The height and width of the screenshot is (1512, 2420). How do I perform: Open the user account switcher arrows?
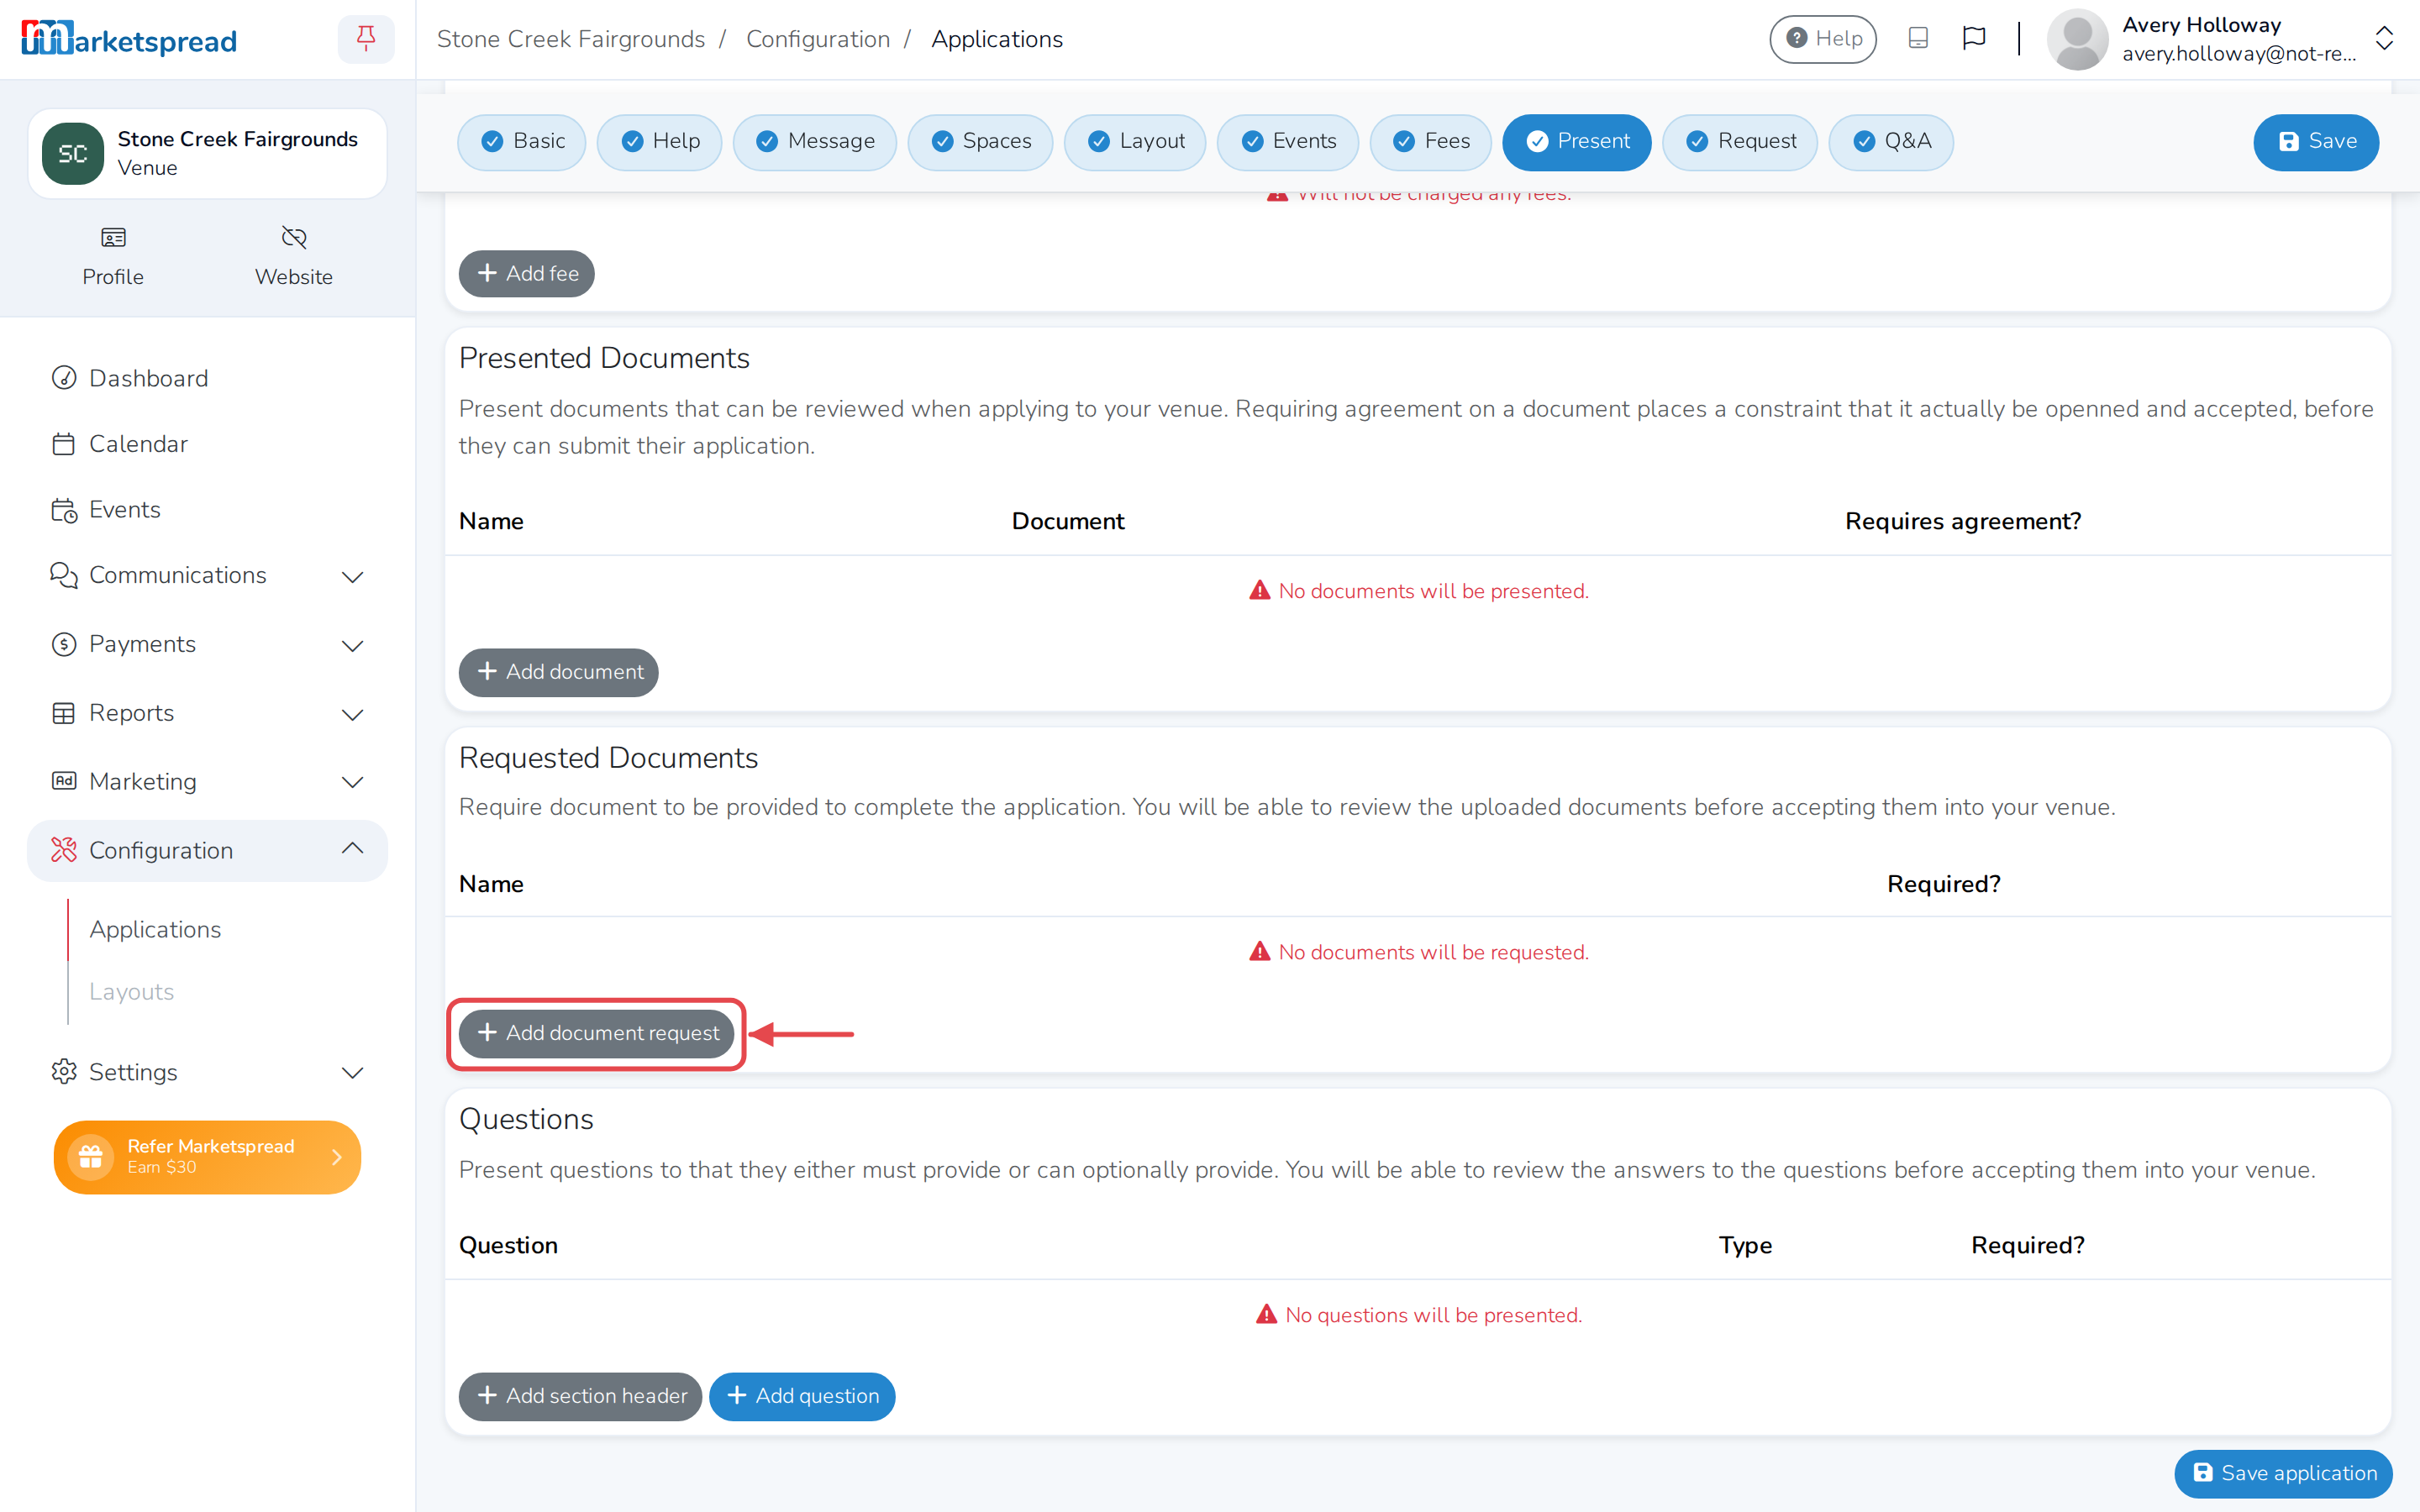(2385, 39)
